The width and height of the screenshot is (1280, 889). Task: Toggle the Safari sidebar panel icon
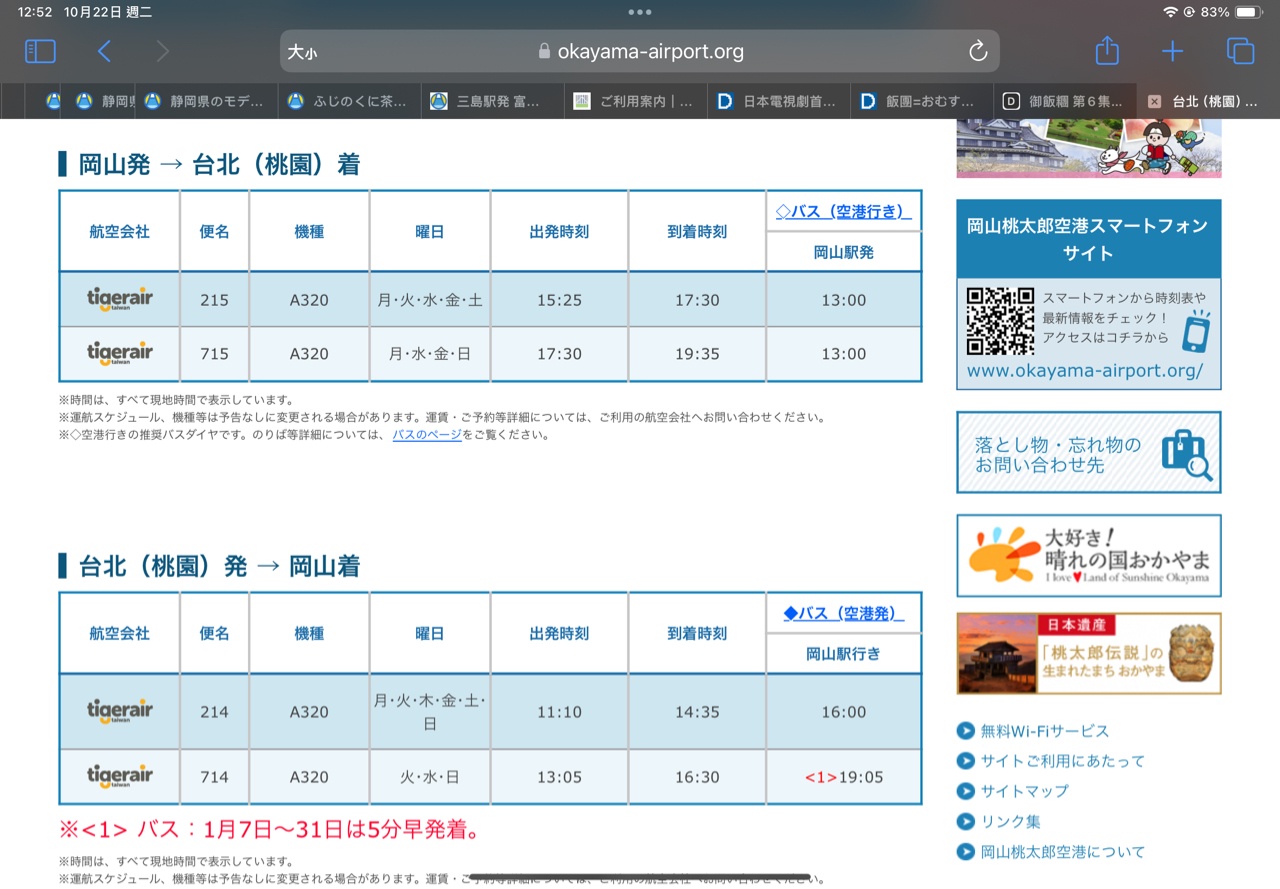pyautogui.click(x=40, y=52)
